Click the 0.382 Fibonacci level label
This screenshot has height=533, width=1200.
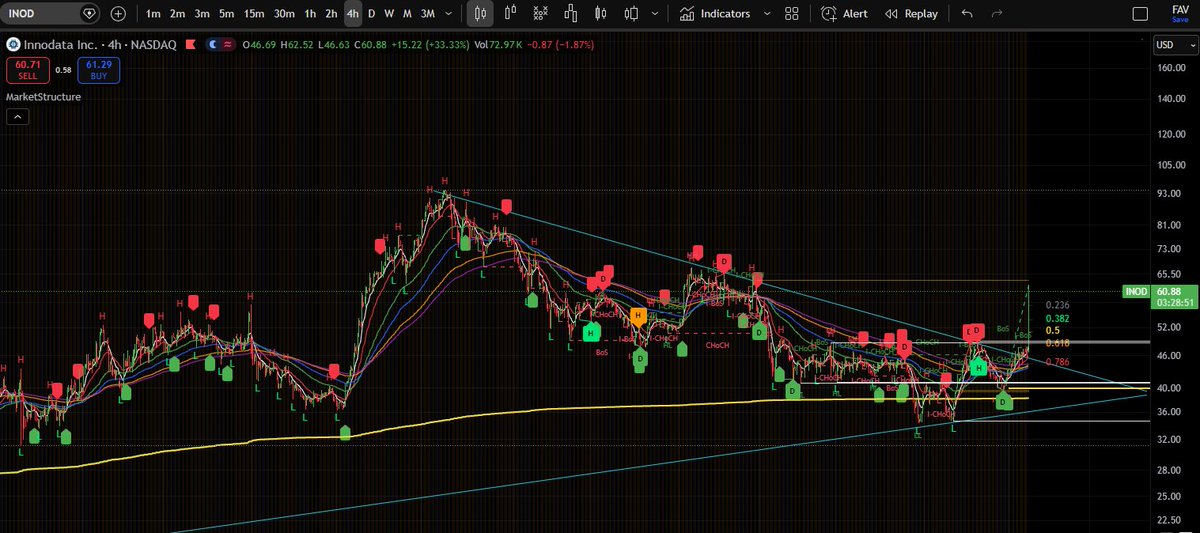[x=1058, y=317]
